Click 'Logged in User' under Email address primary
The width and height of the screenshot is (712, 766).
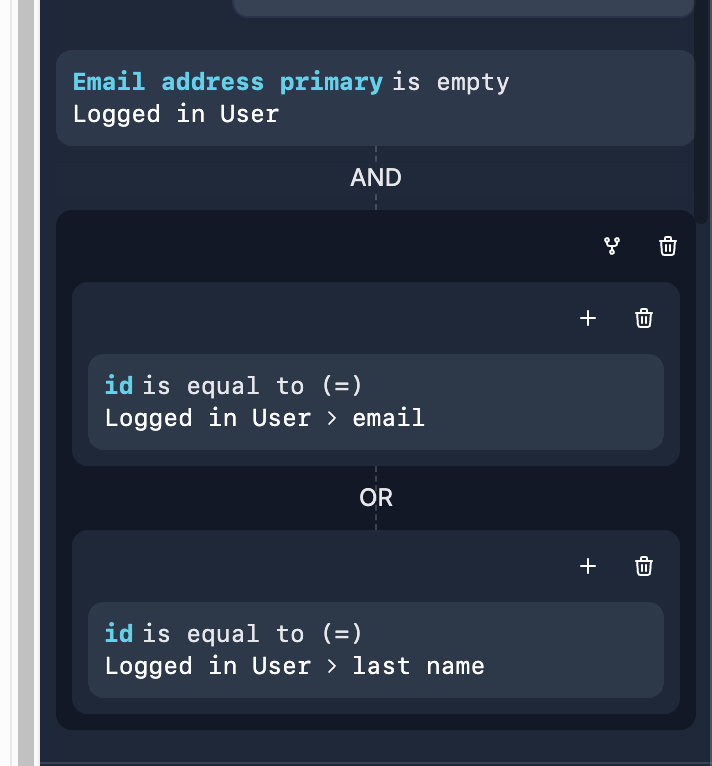click(176, 114)
